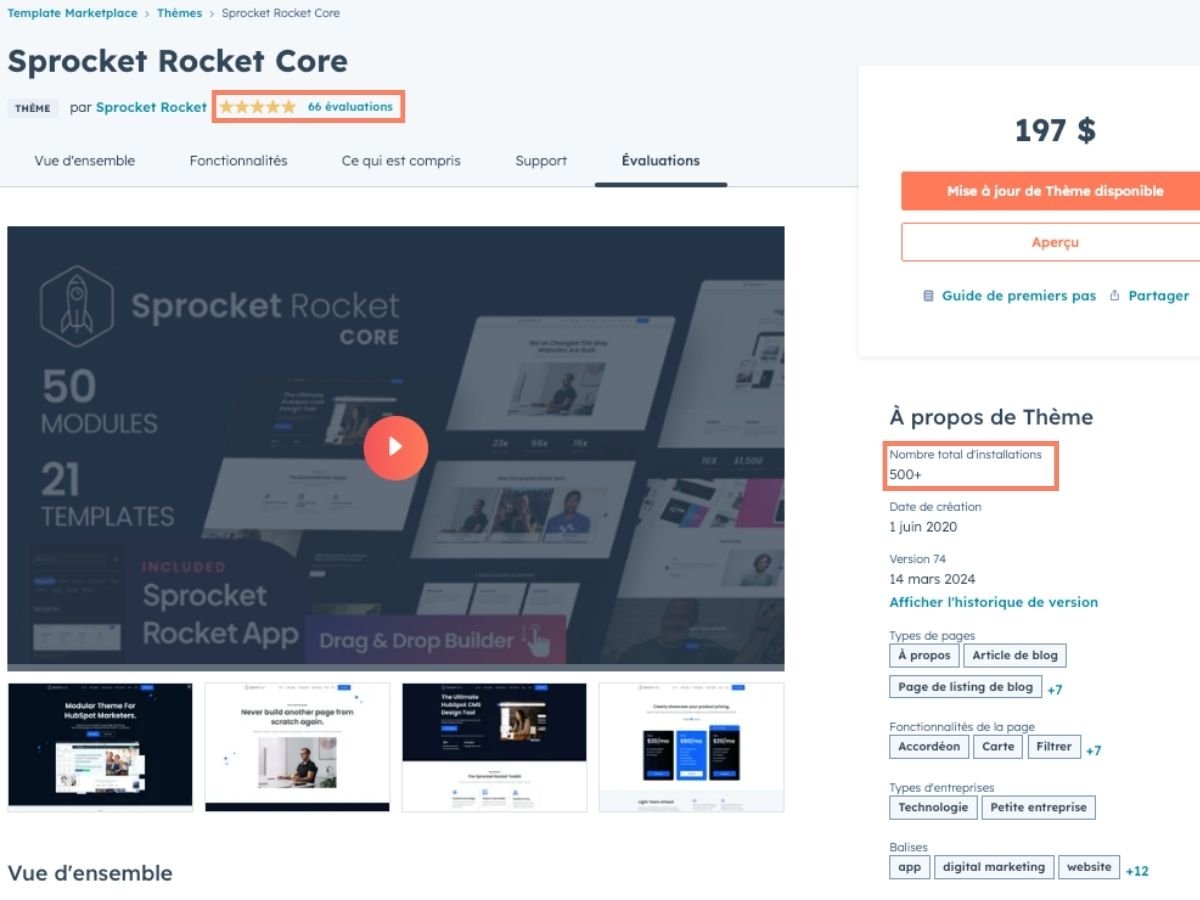
Task: Click the 500+ installations value
Action: pos(906,475)
